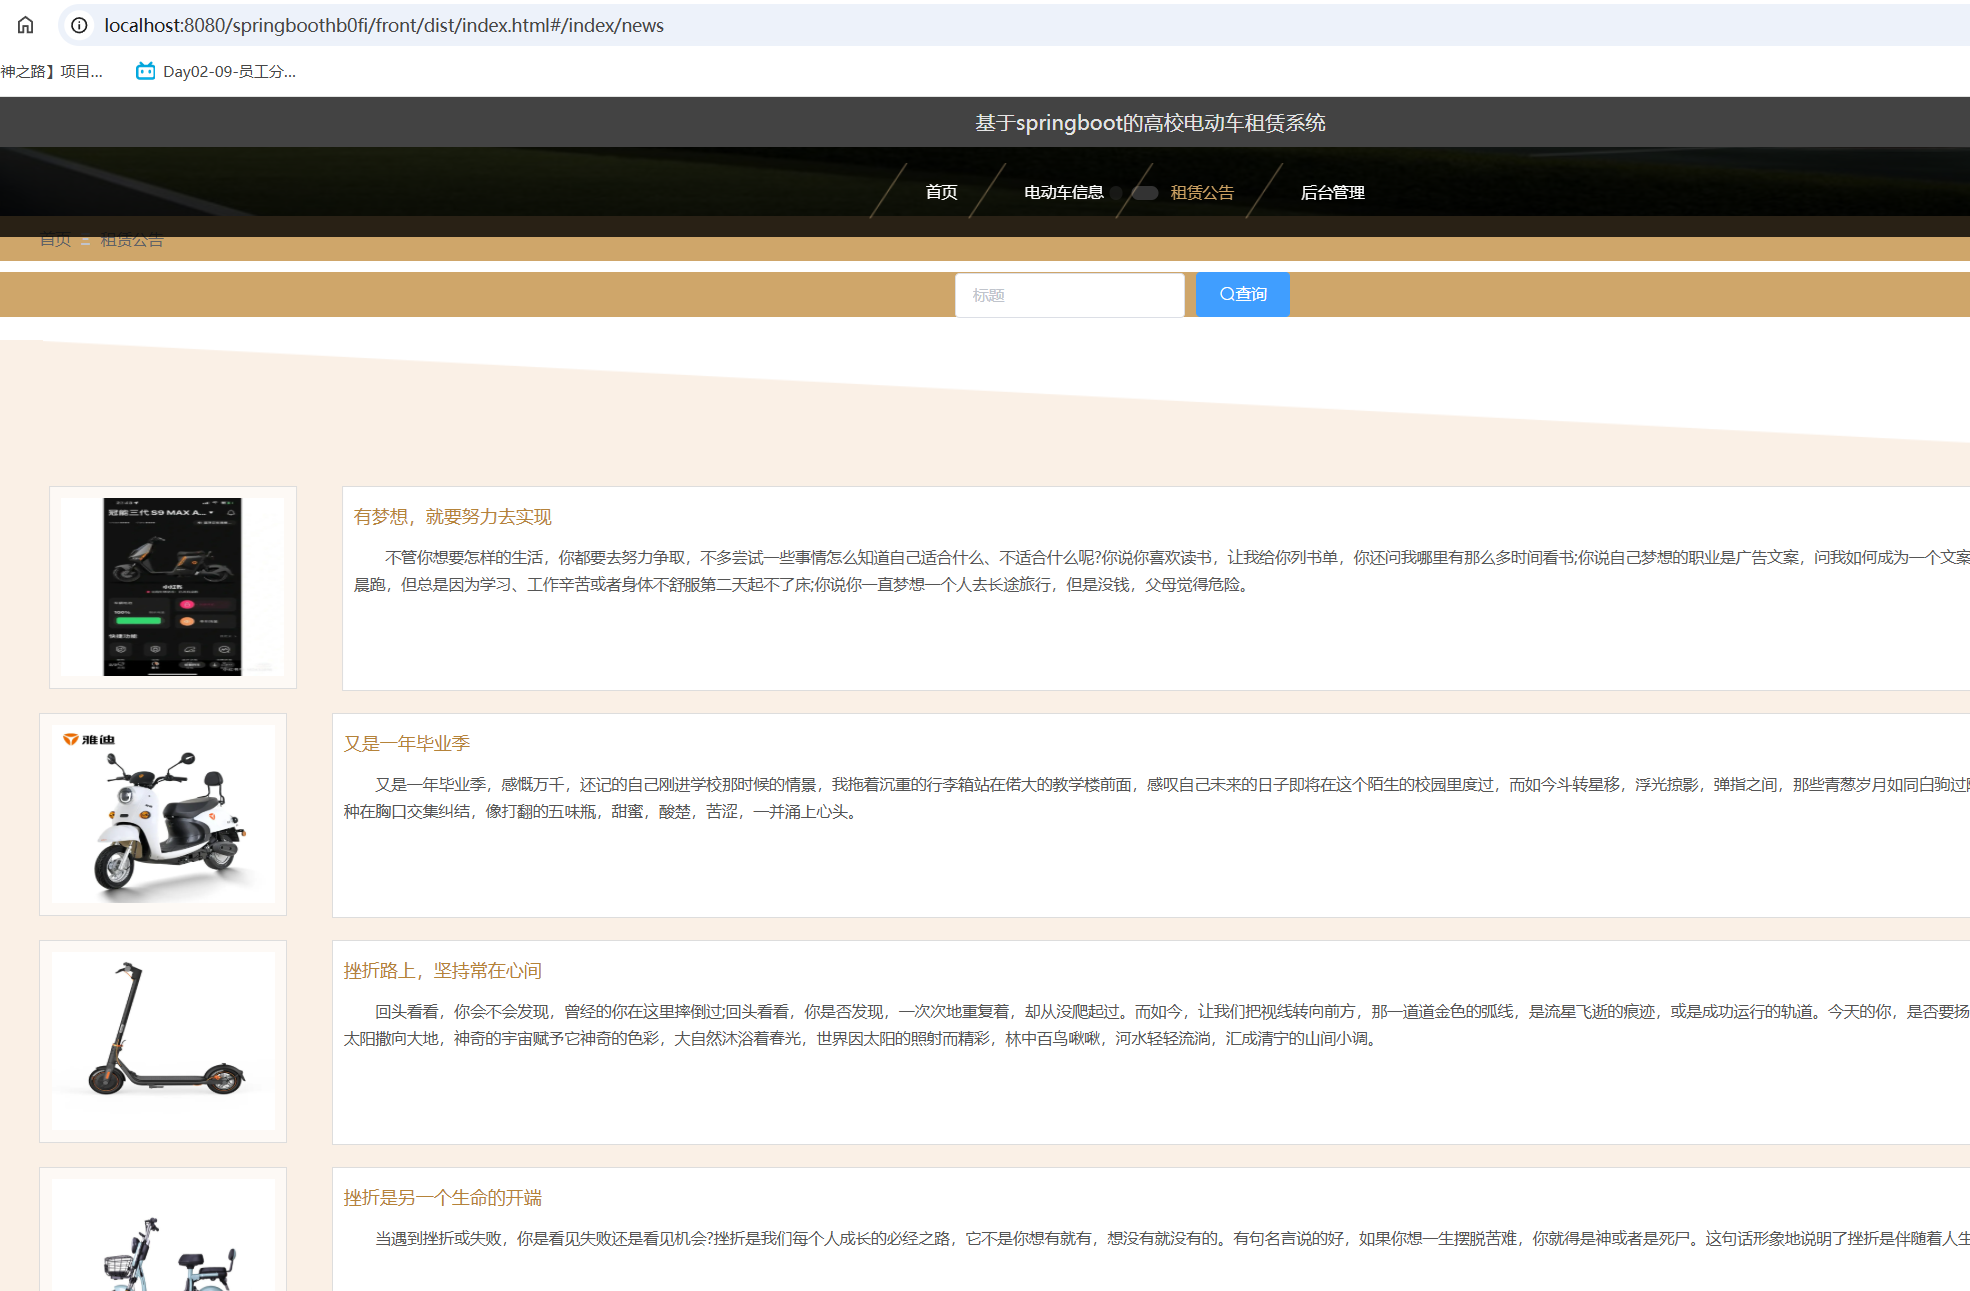The image size is (1970, 1291).
Task: Click the magnifier icon in 查询 button
Action: (x=1227, y=294)
